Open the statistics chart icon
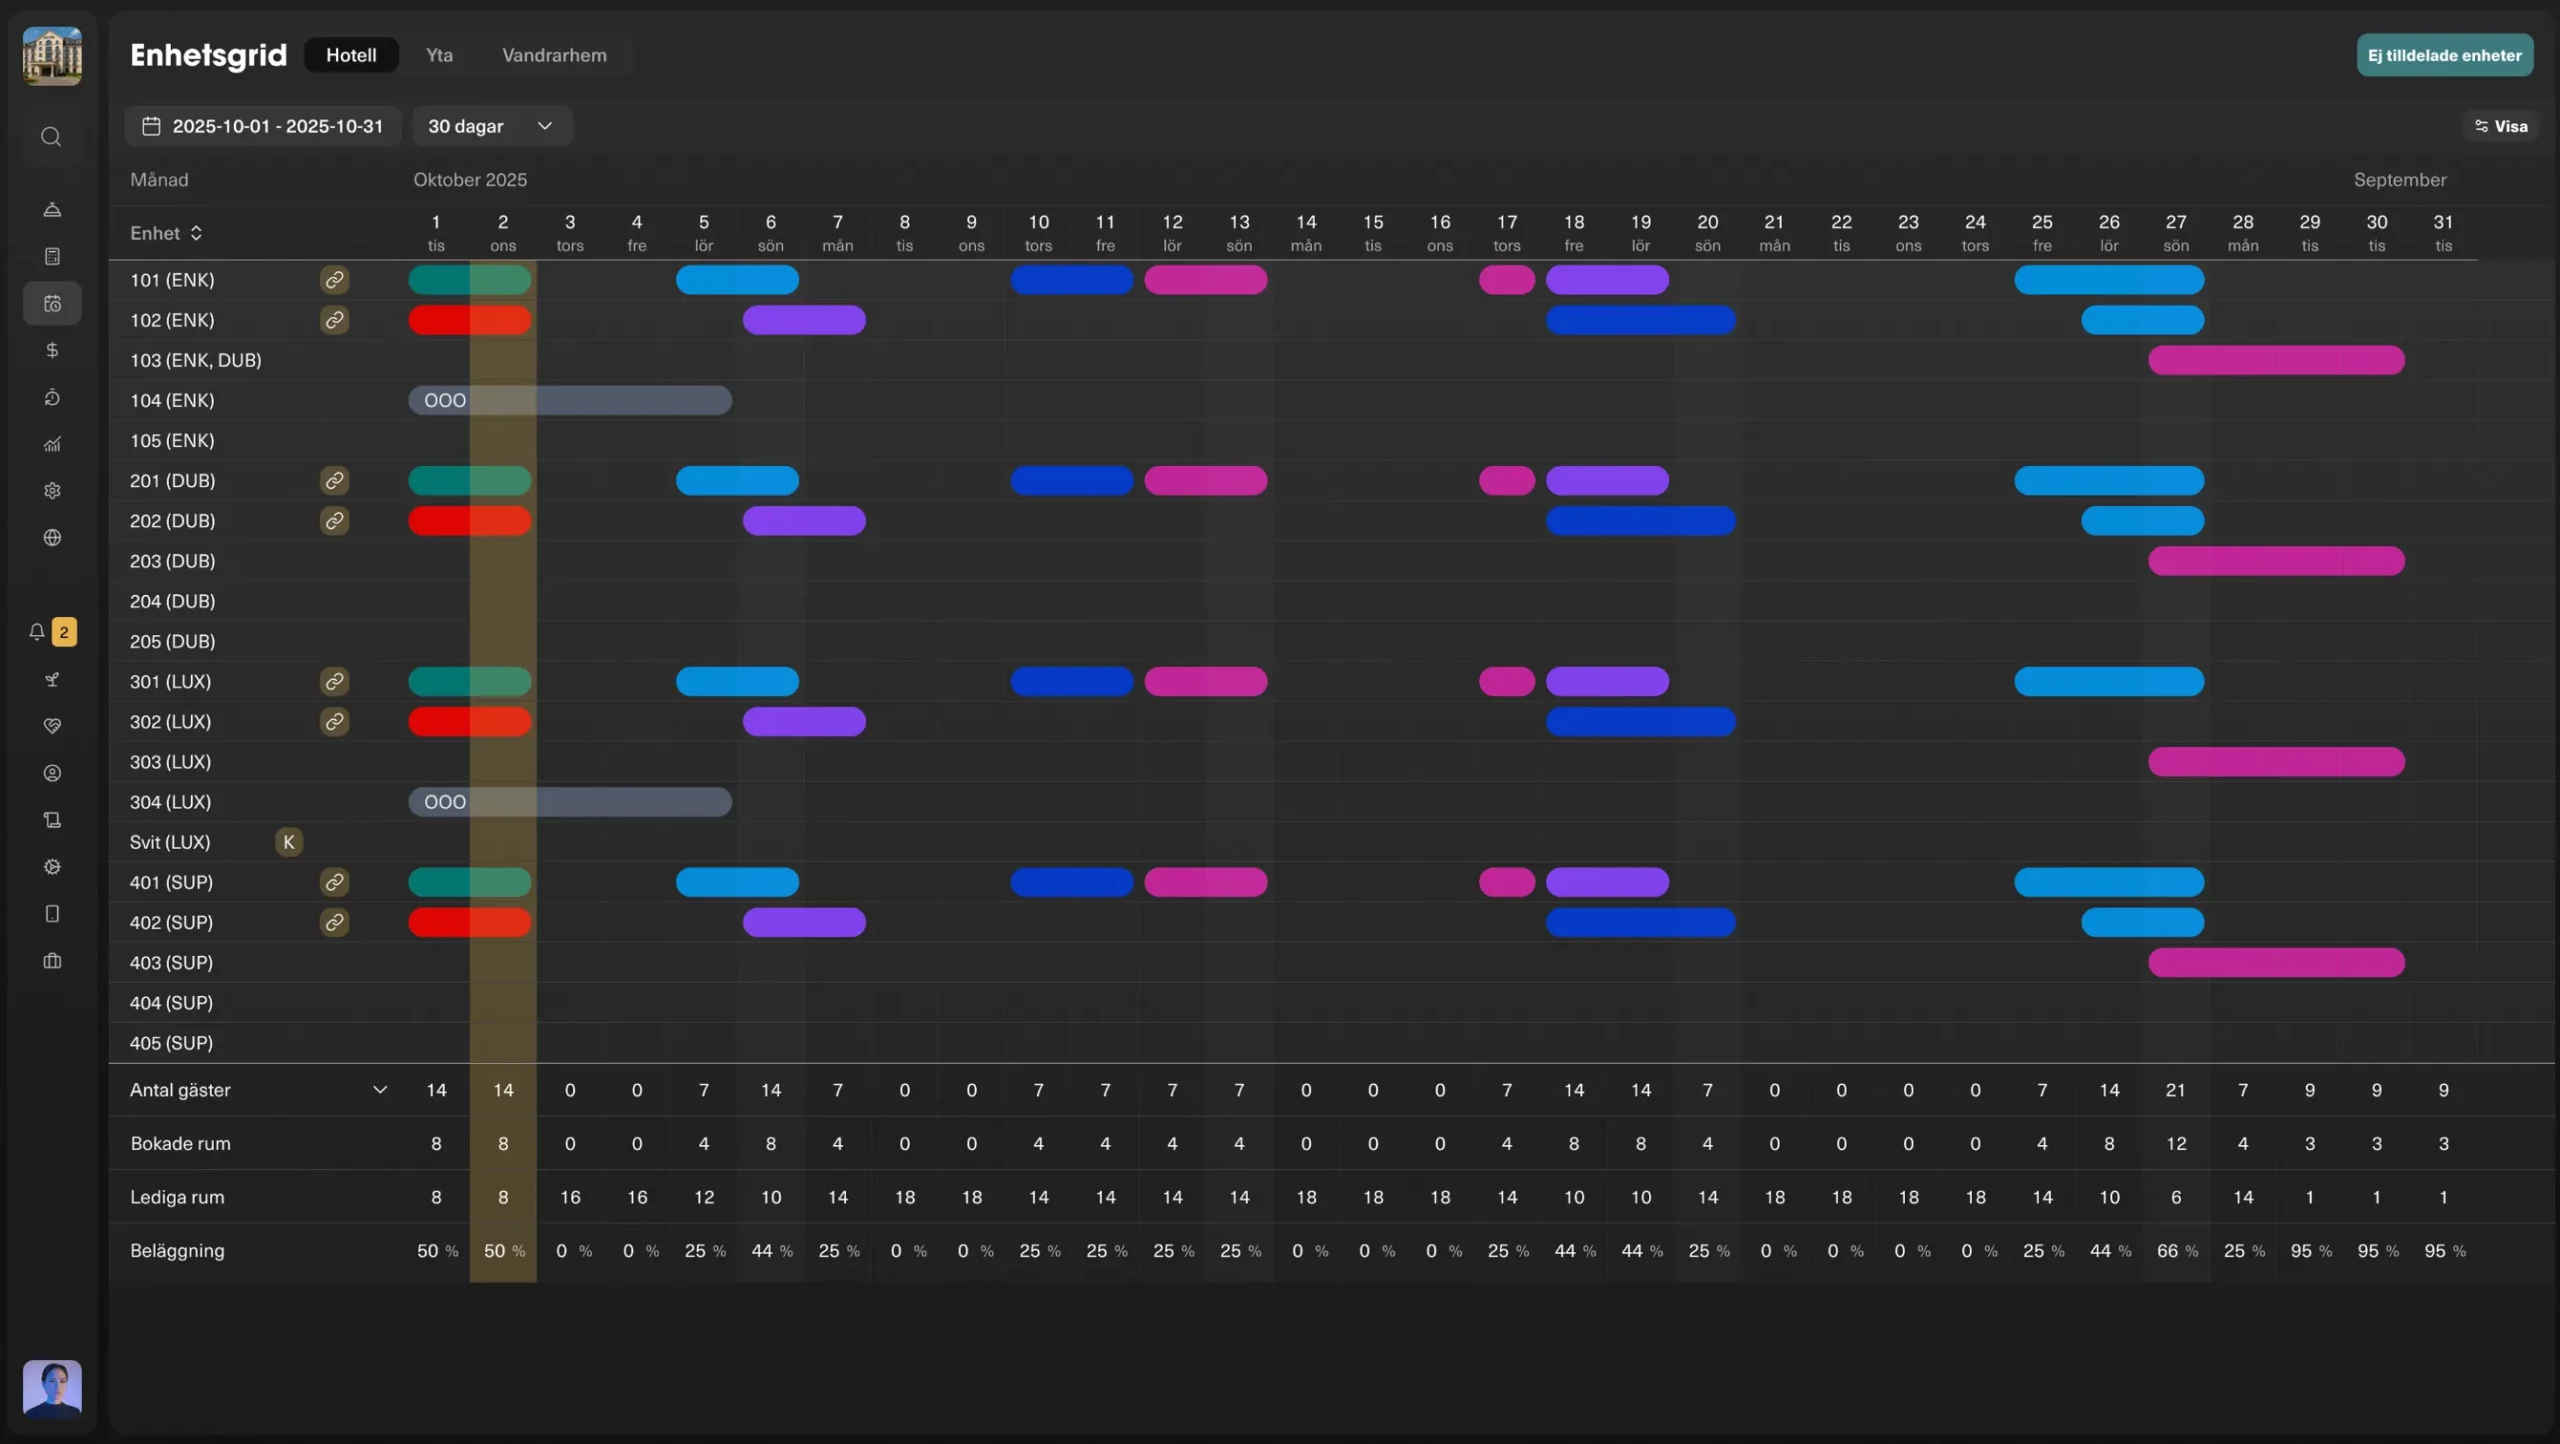This screenshot has width=2560, height=1444. coord(52,444)
